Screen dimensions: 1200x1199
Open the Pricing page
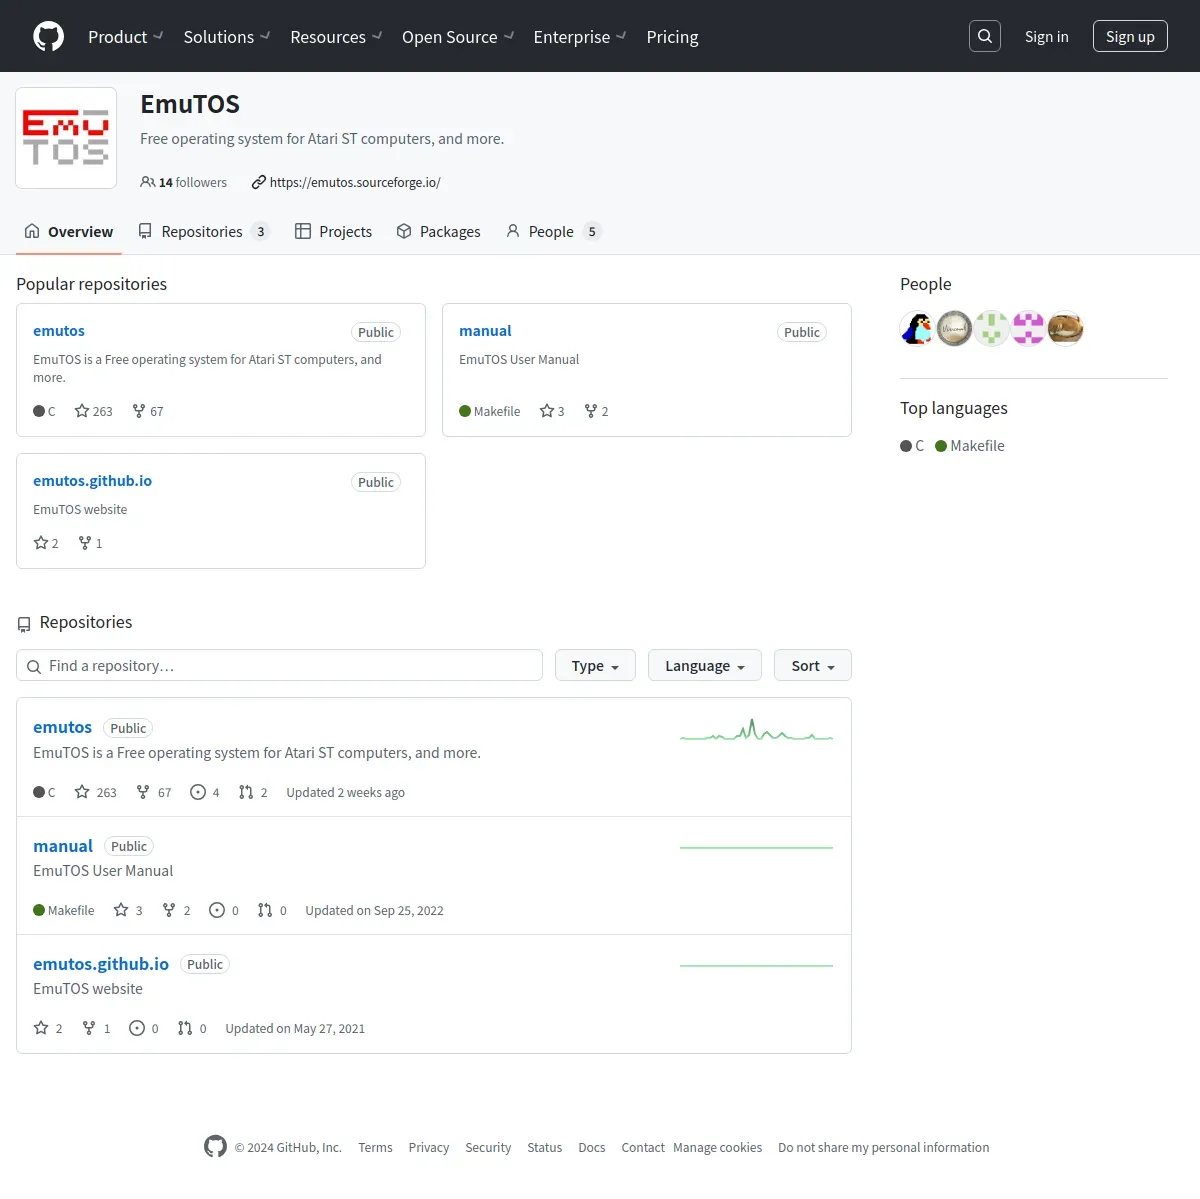pyautogui.click(x=672, y=37)
